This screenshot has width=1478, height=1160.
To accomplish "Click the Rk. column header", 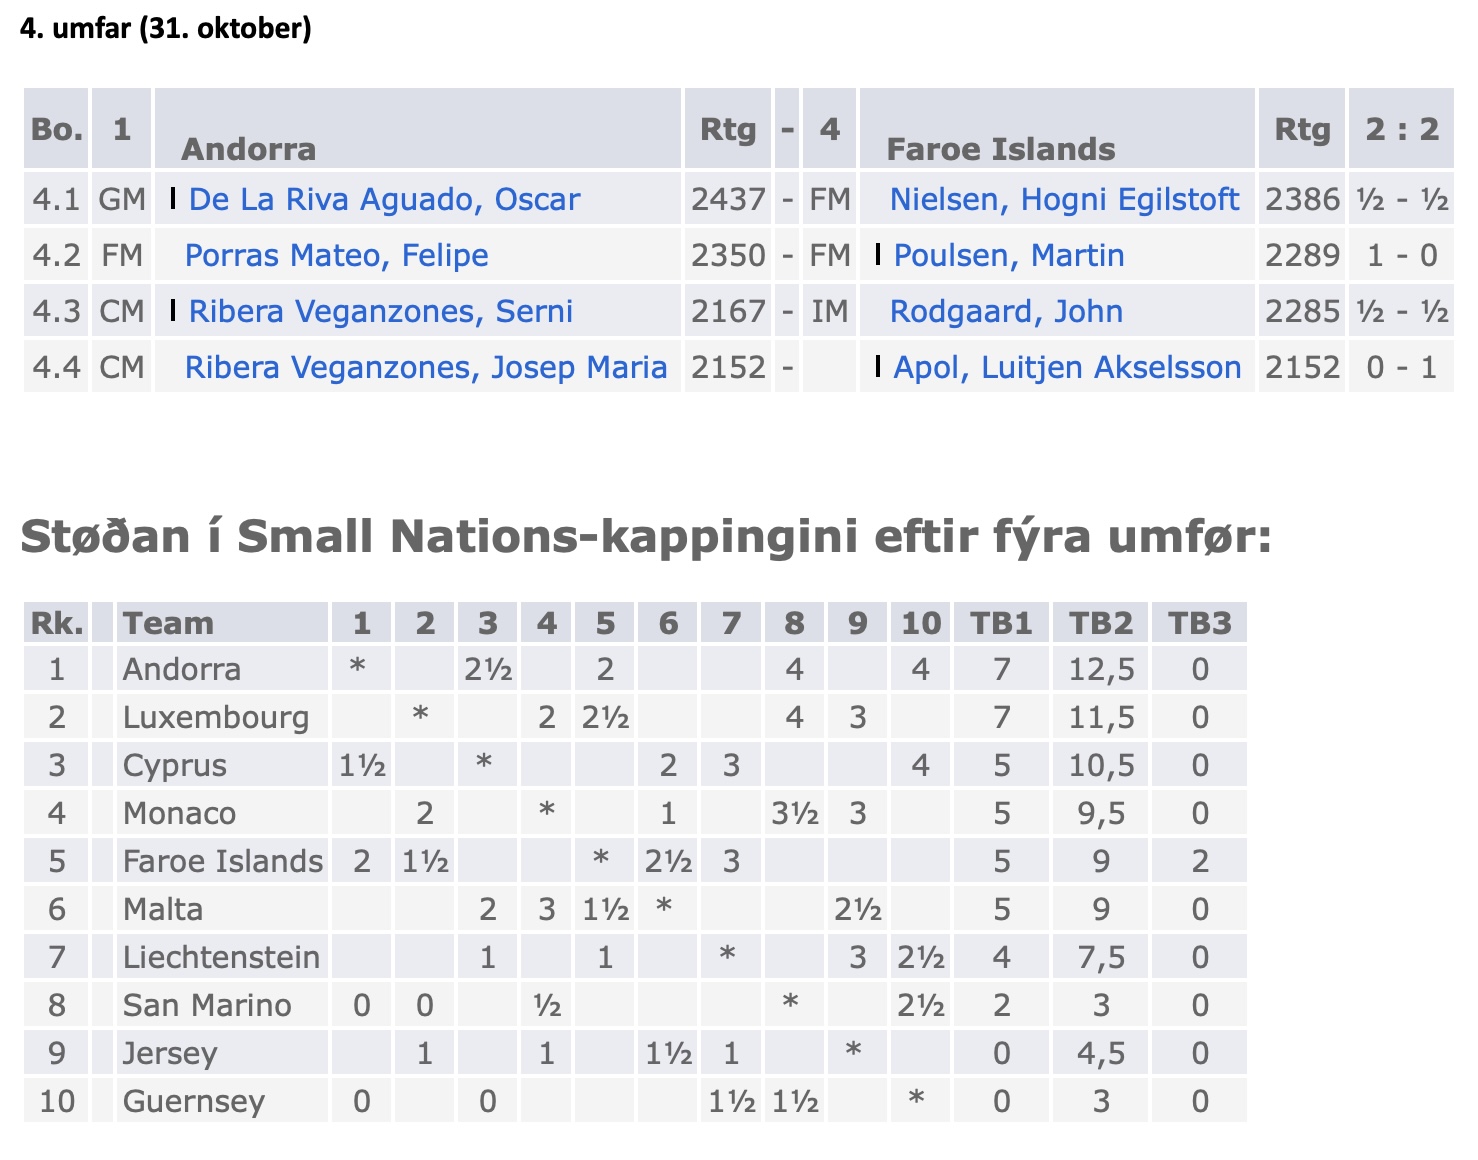I will click(57, 623).
